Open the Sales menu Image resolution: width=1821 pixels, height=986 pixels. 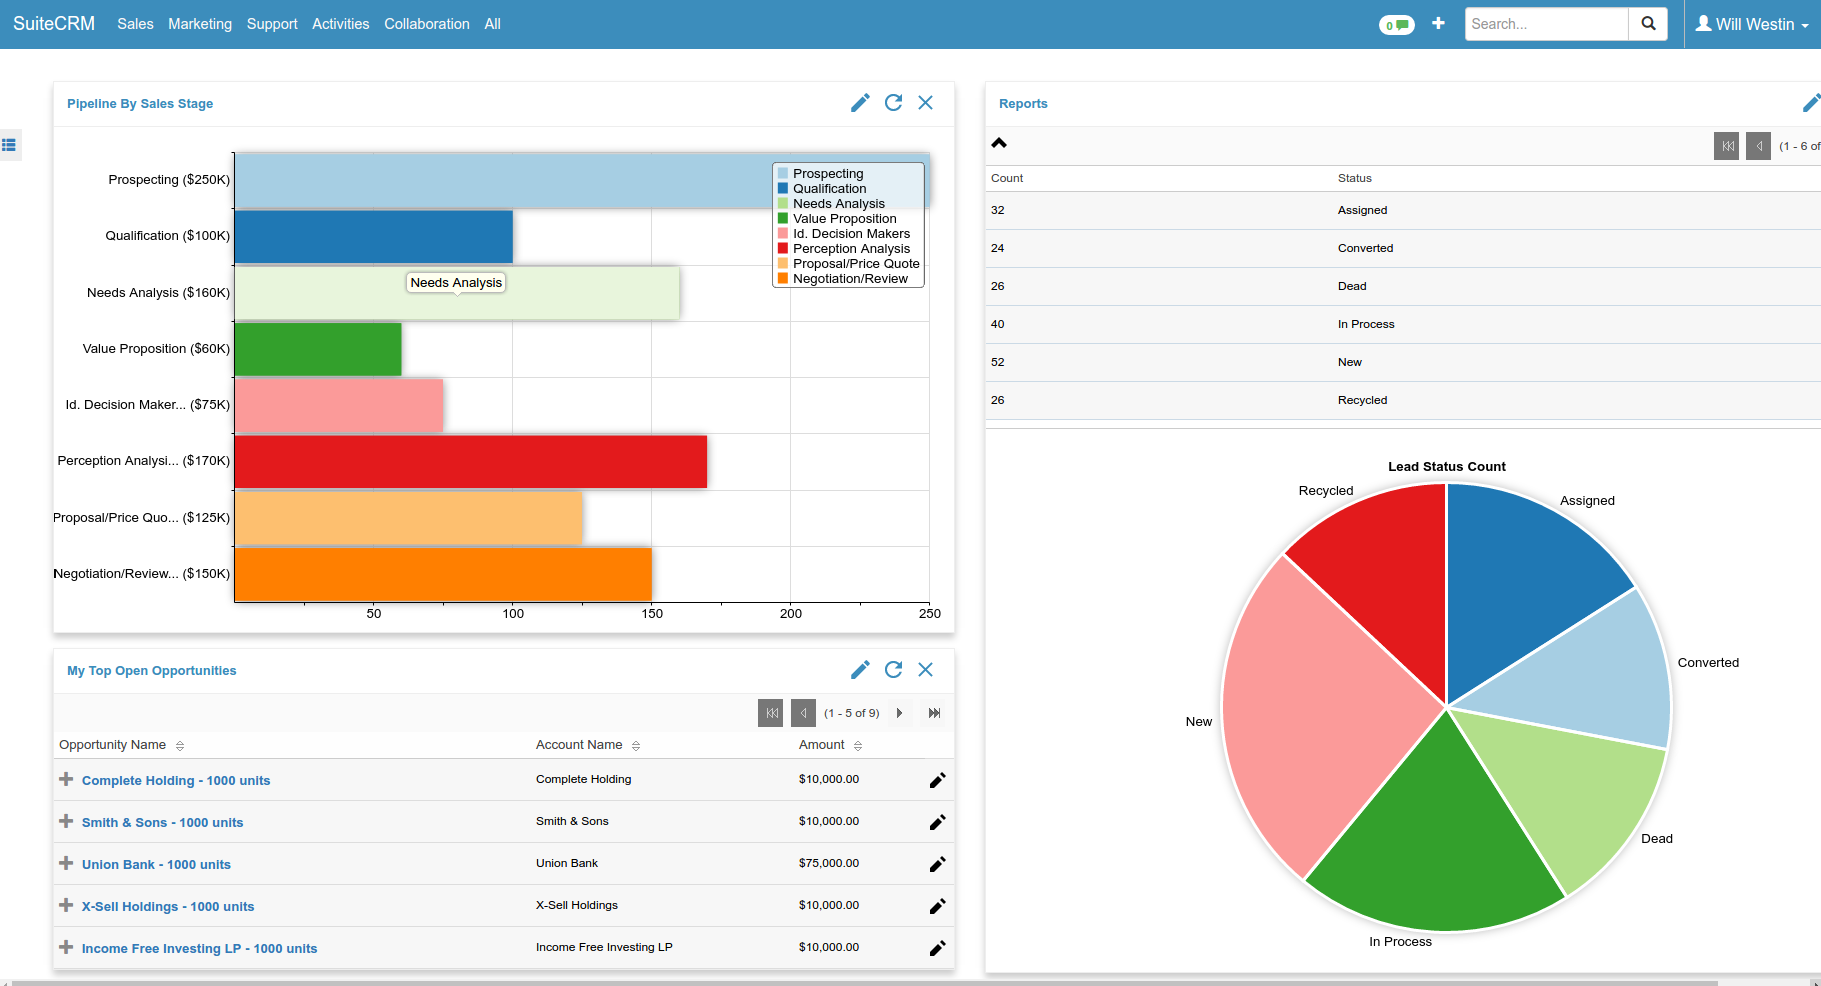tap(135, 24)
